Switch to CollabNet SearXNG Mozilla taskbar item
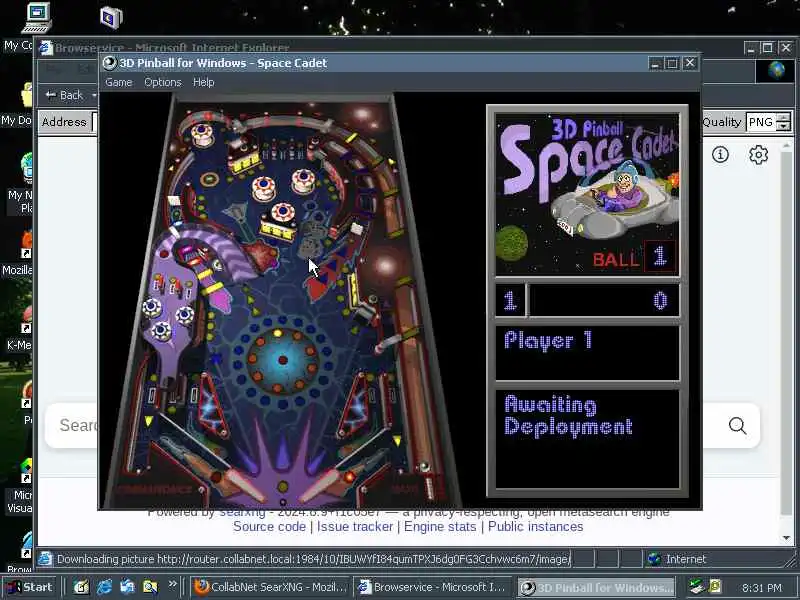Image resolution: width=800 pixels, height=600 pixels. (271, 587)
